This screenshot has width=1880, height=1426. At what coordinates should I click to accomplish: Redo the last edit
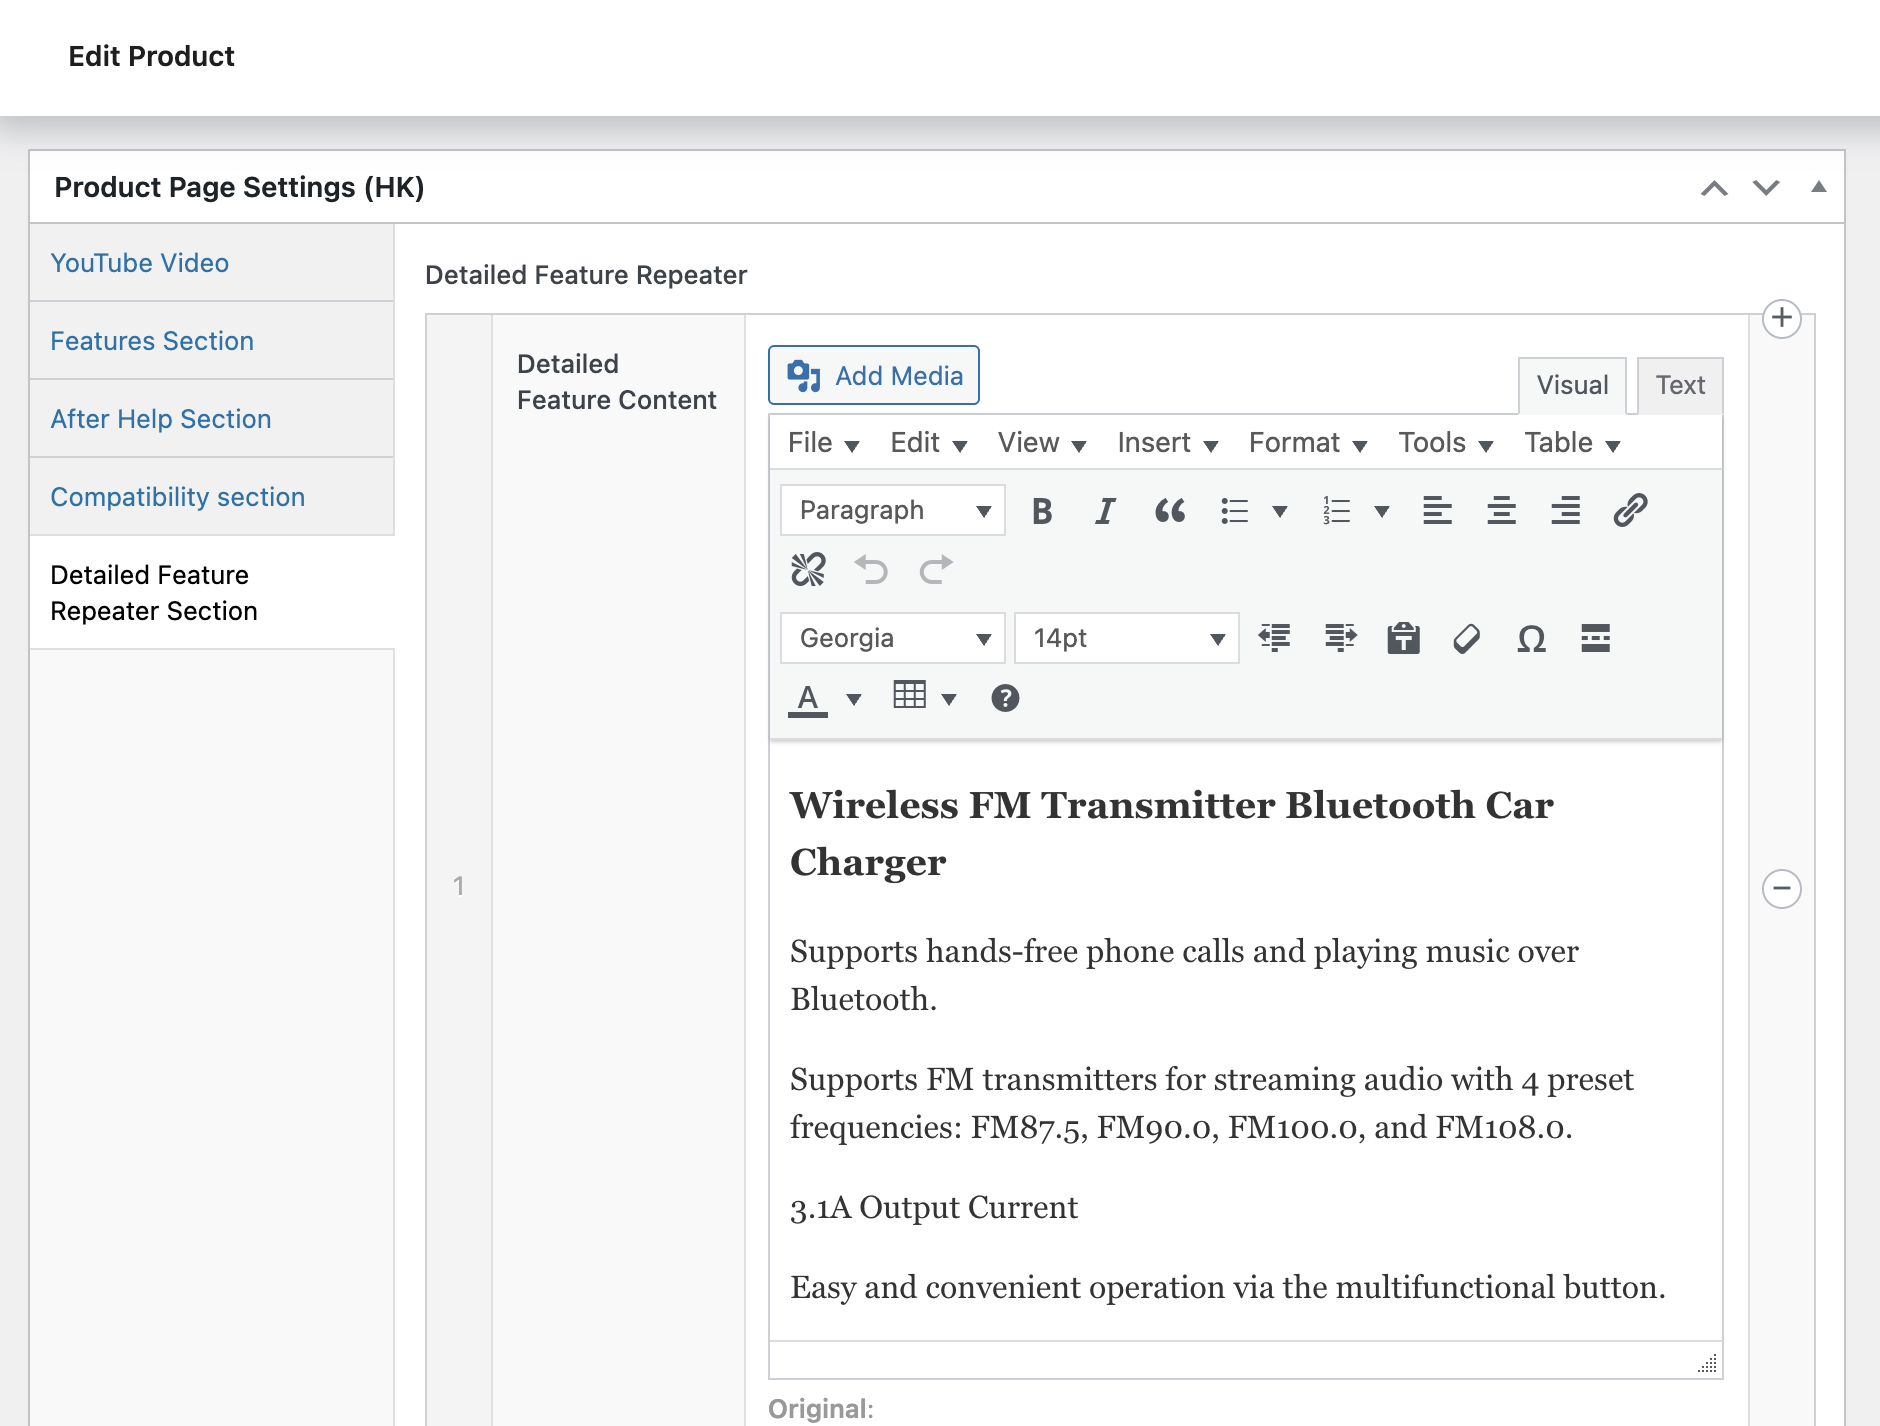pyautogui.click(x=936, y=570)
